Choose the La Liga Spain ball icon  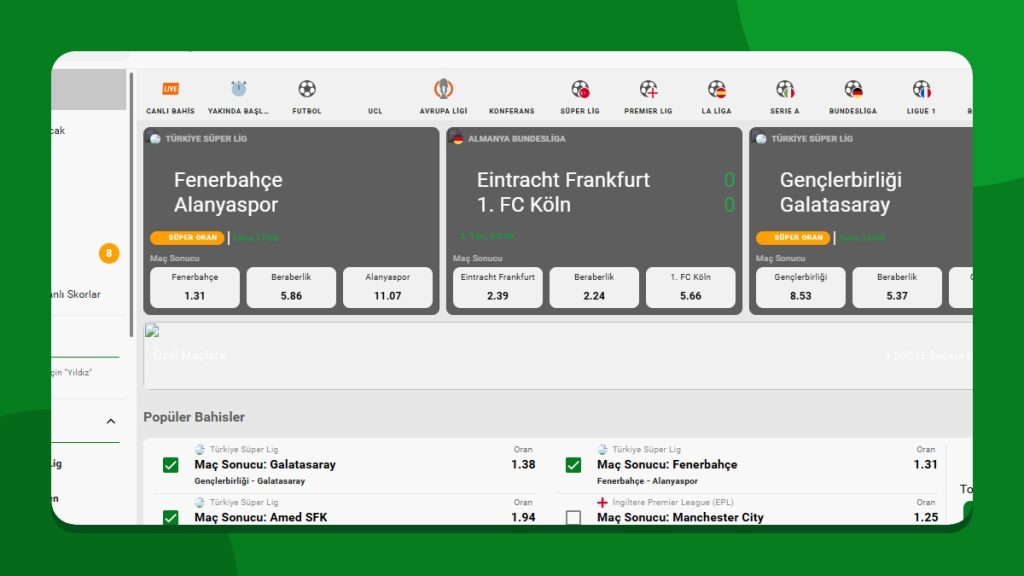716,89
